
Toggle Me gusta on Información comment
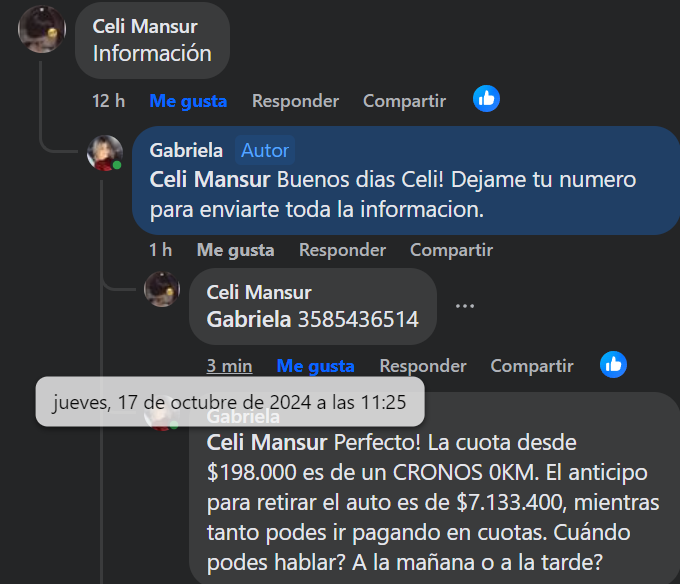(188, 101)
